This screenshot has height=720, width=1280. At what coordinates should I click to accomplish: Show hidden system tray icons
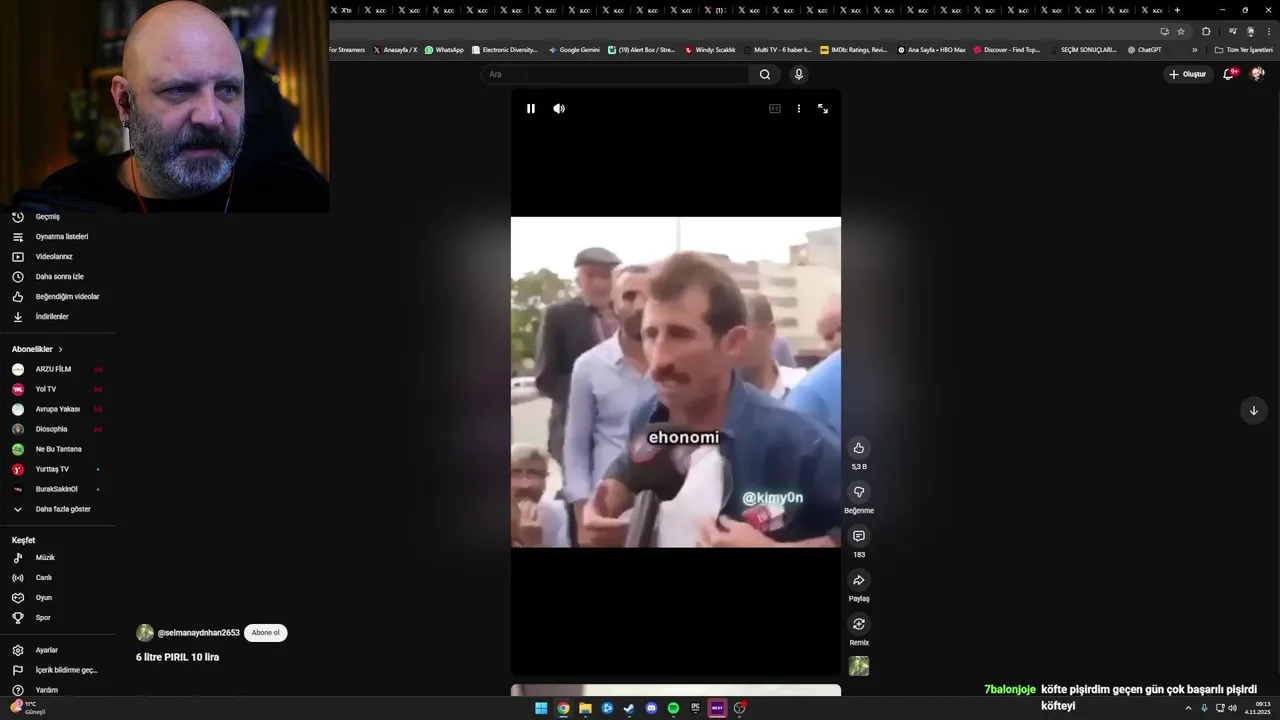1188,708
